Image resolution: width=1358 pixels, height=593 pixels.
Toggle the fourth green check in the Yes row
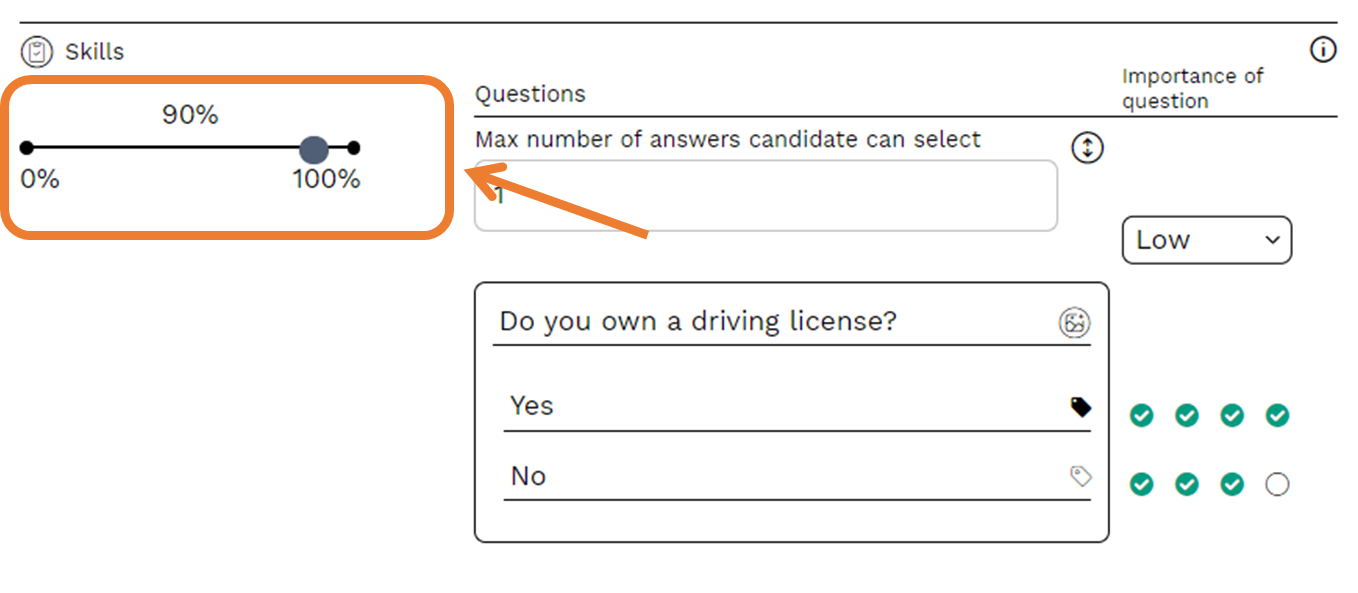1277,415
